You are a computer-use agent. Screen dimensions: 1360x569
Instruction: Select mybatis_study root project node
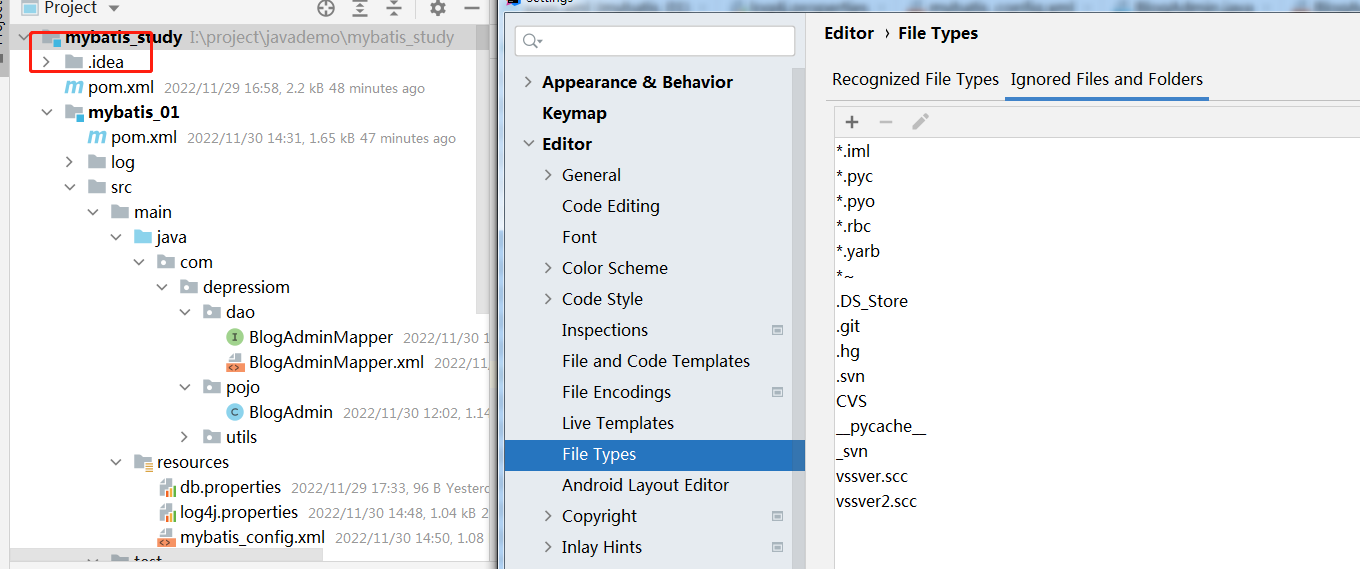coord(124,37)
